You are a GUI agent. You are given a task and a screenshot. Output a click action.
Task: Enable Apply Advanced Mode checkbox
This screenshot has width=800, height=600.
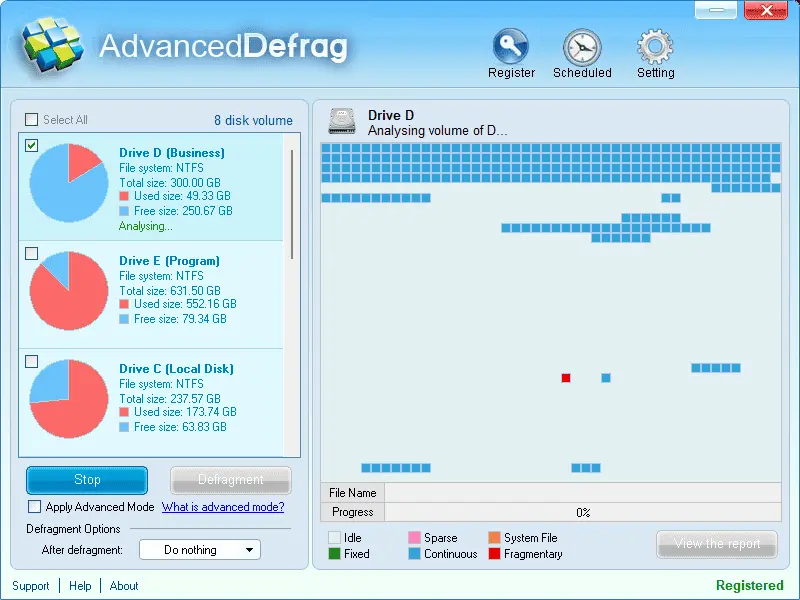[x=35, y=507]
